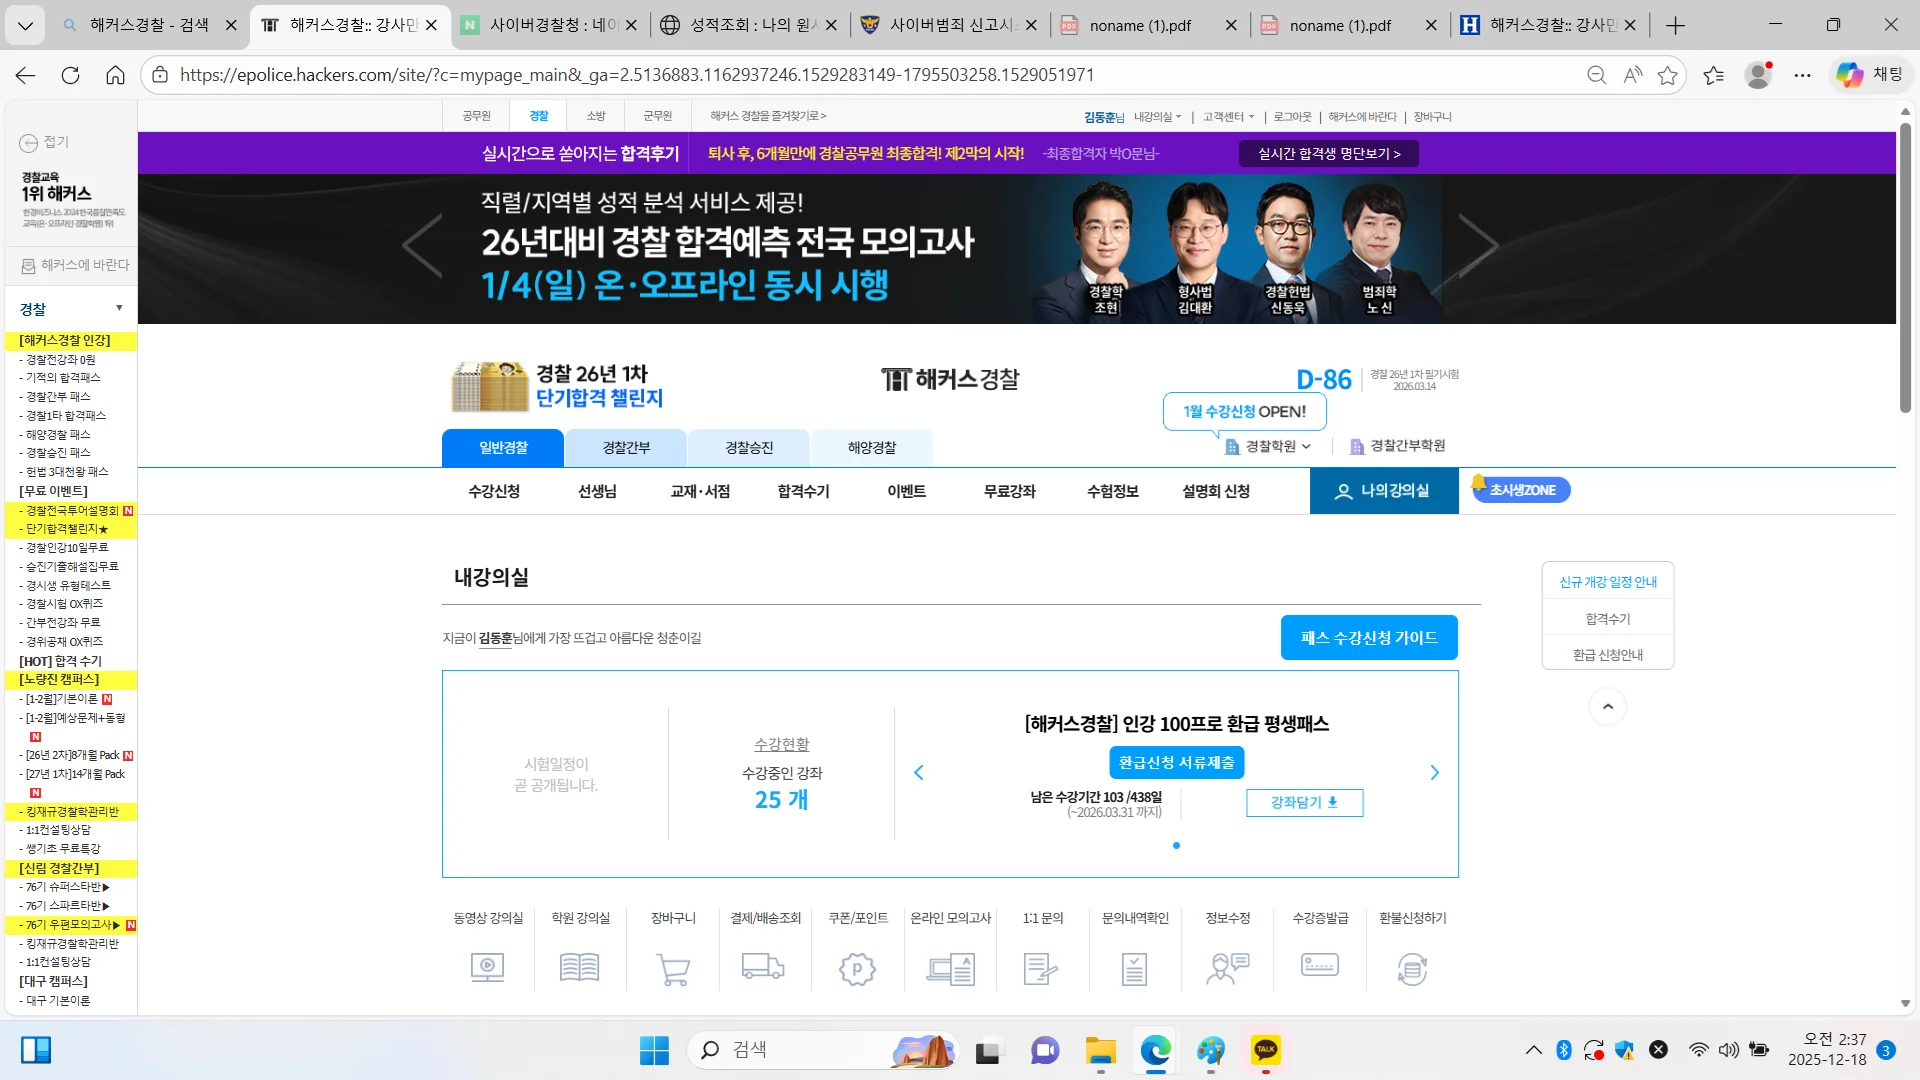This screenshot has width=1920, height=1080.
Task: Show next course with right carousel arrow
Action: click(1435, 773)
